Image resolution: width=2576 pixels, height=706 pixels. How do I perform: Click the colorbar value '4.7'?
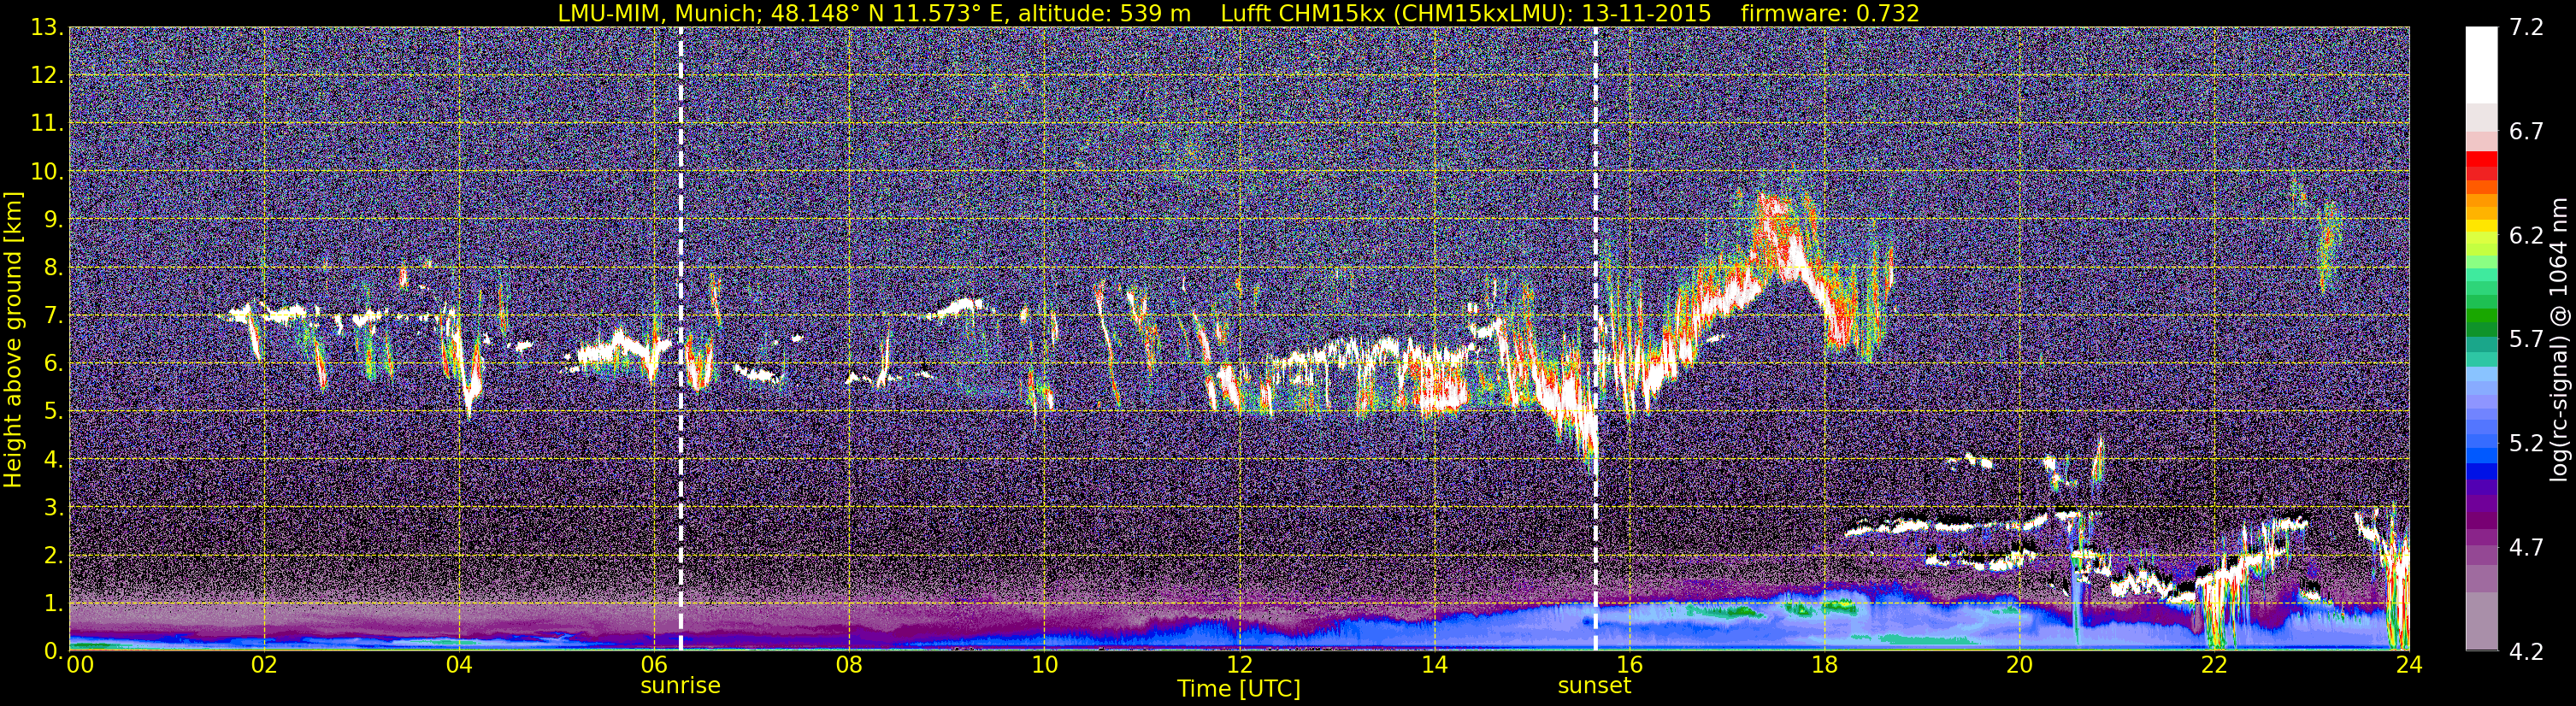click(2526, 547)
